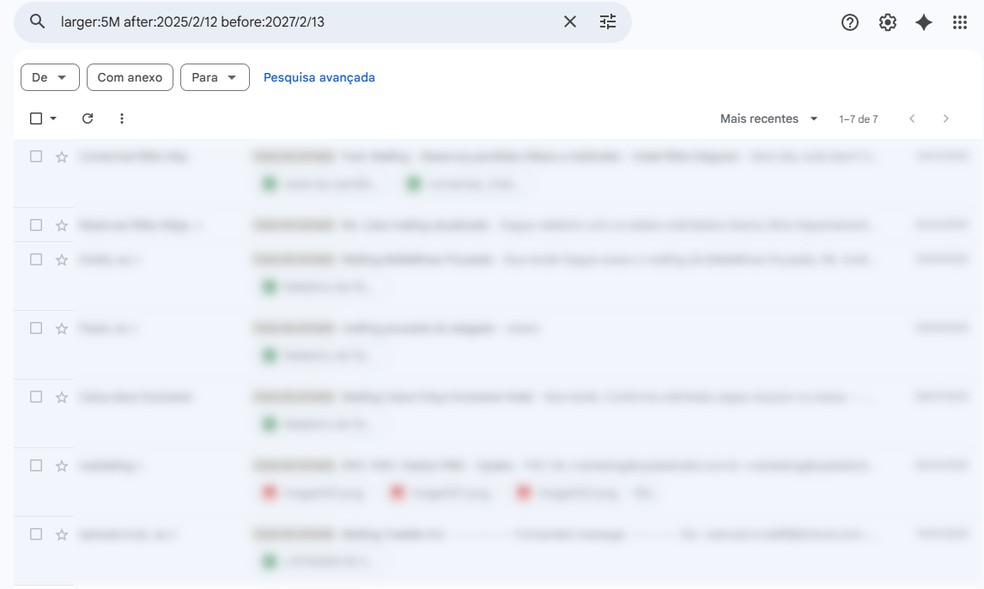Tick the select-all checkbox in the toolbar
The image size is (984, 589).
click(x=36, y=119)
